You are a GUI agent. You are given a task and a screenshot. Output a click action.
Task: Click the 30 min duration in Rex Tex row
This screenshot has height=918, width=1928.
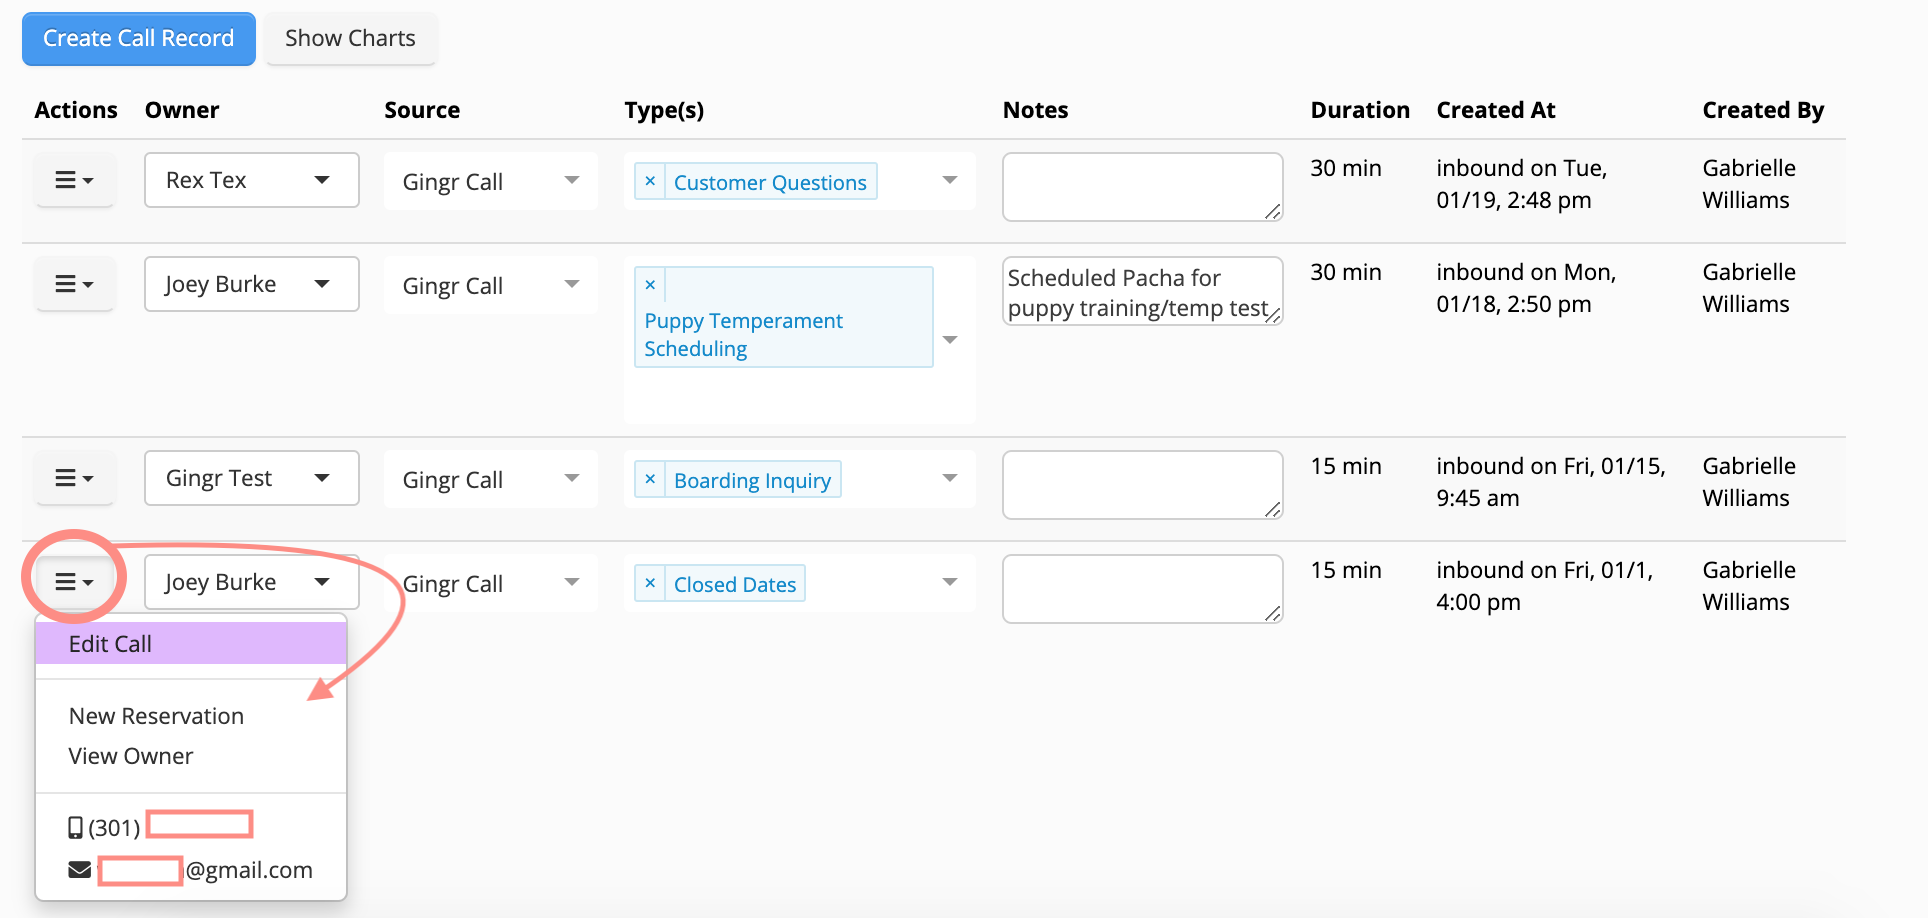[1346, 168]
